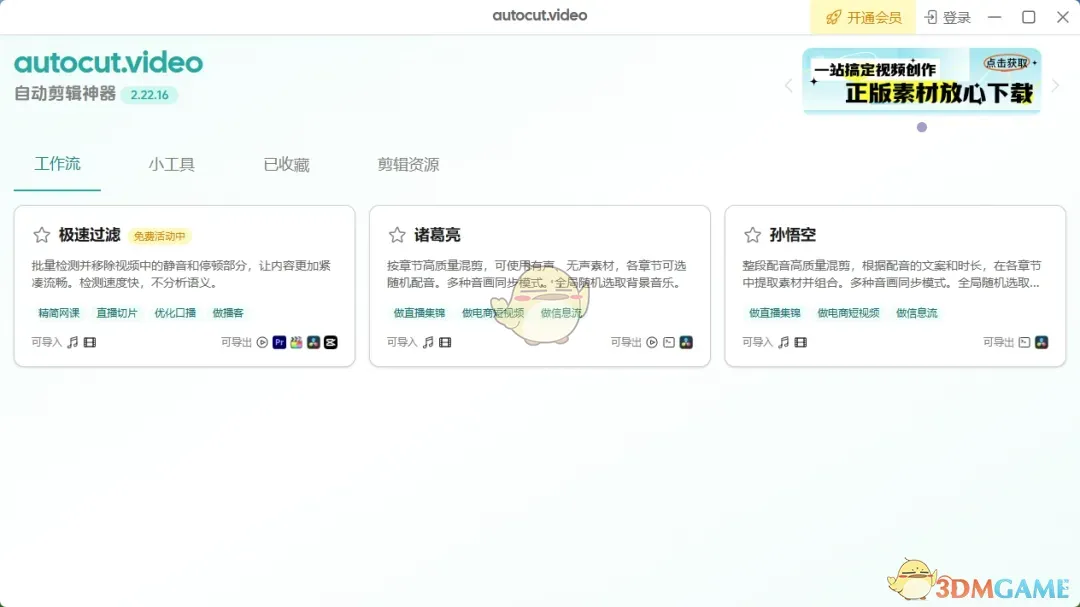Click the Final Cut Pro export icon in 极速过滤
This screenshot has width=1080, height=607.
coord(296,342)
